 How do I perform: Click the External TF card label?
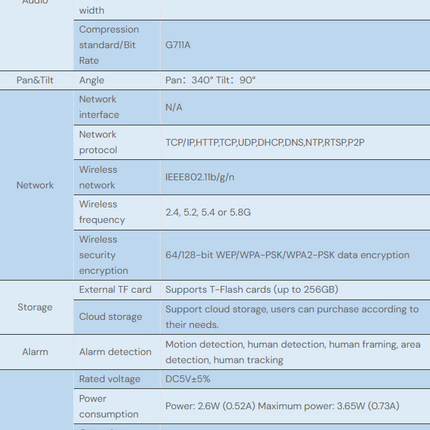(x=115, y=290)
